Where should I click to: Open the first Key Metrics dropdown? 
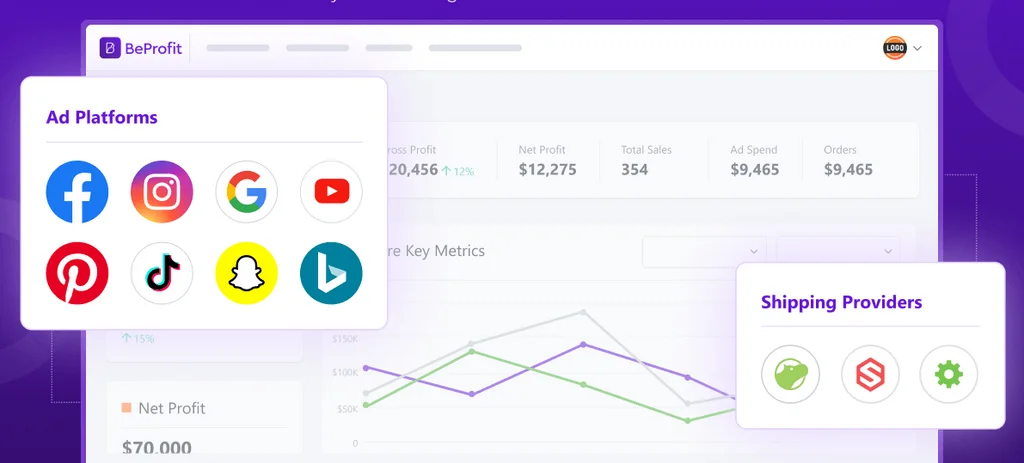tap(704, 251)
